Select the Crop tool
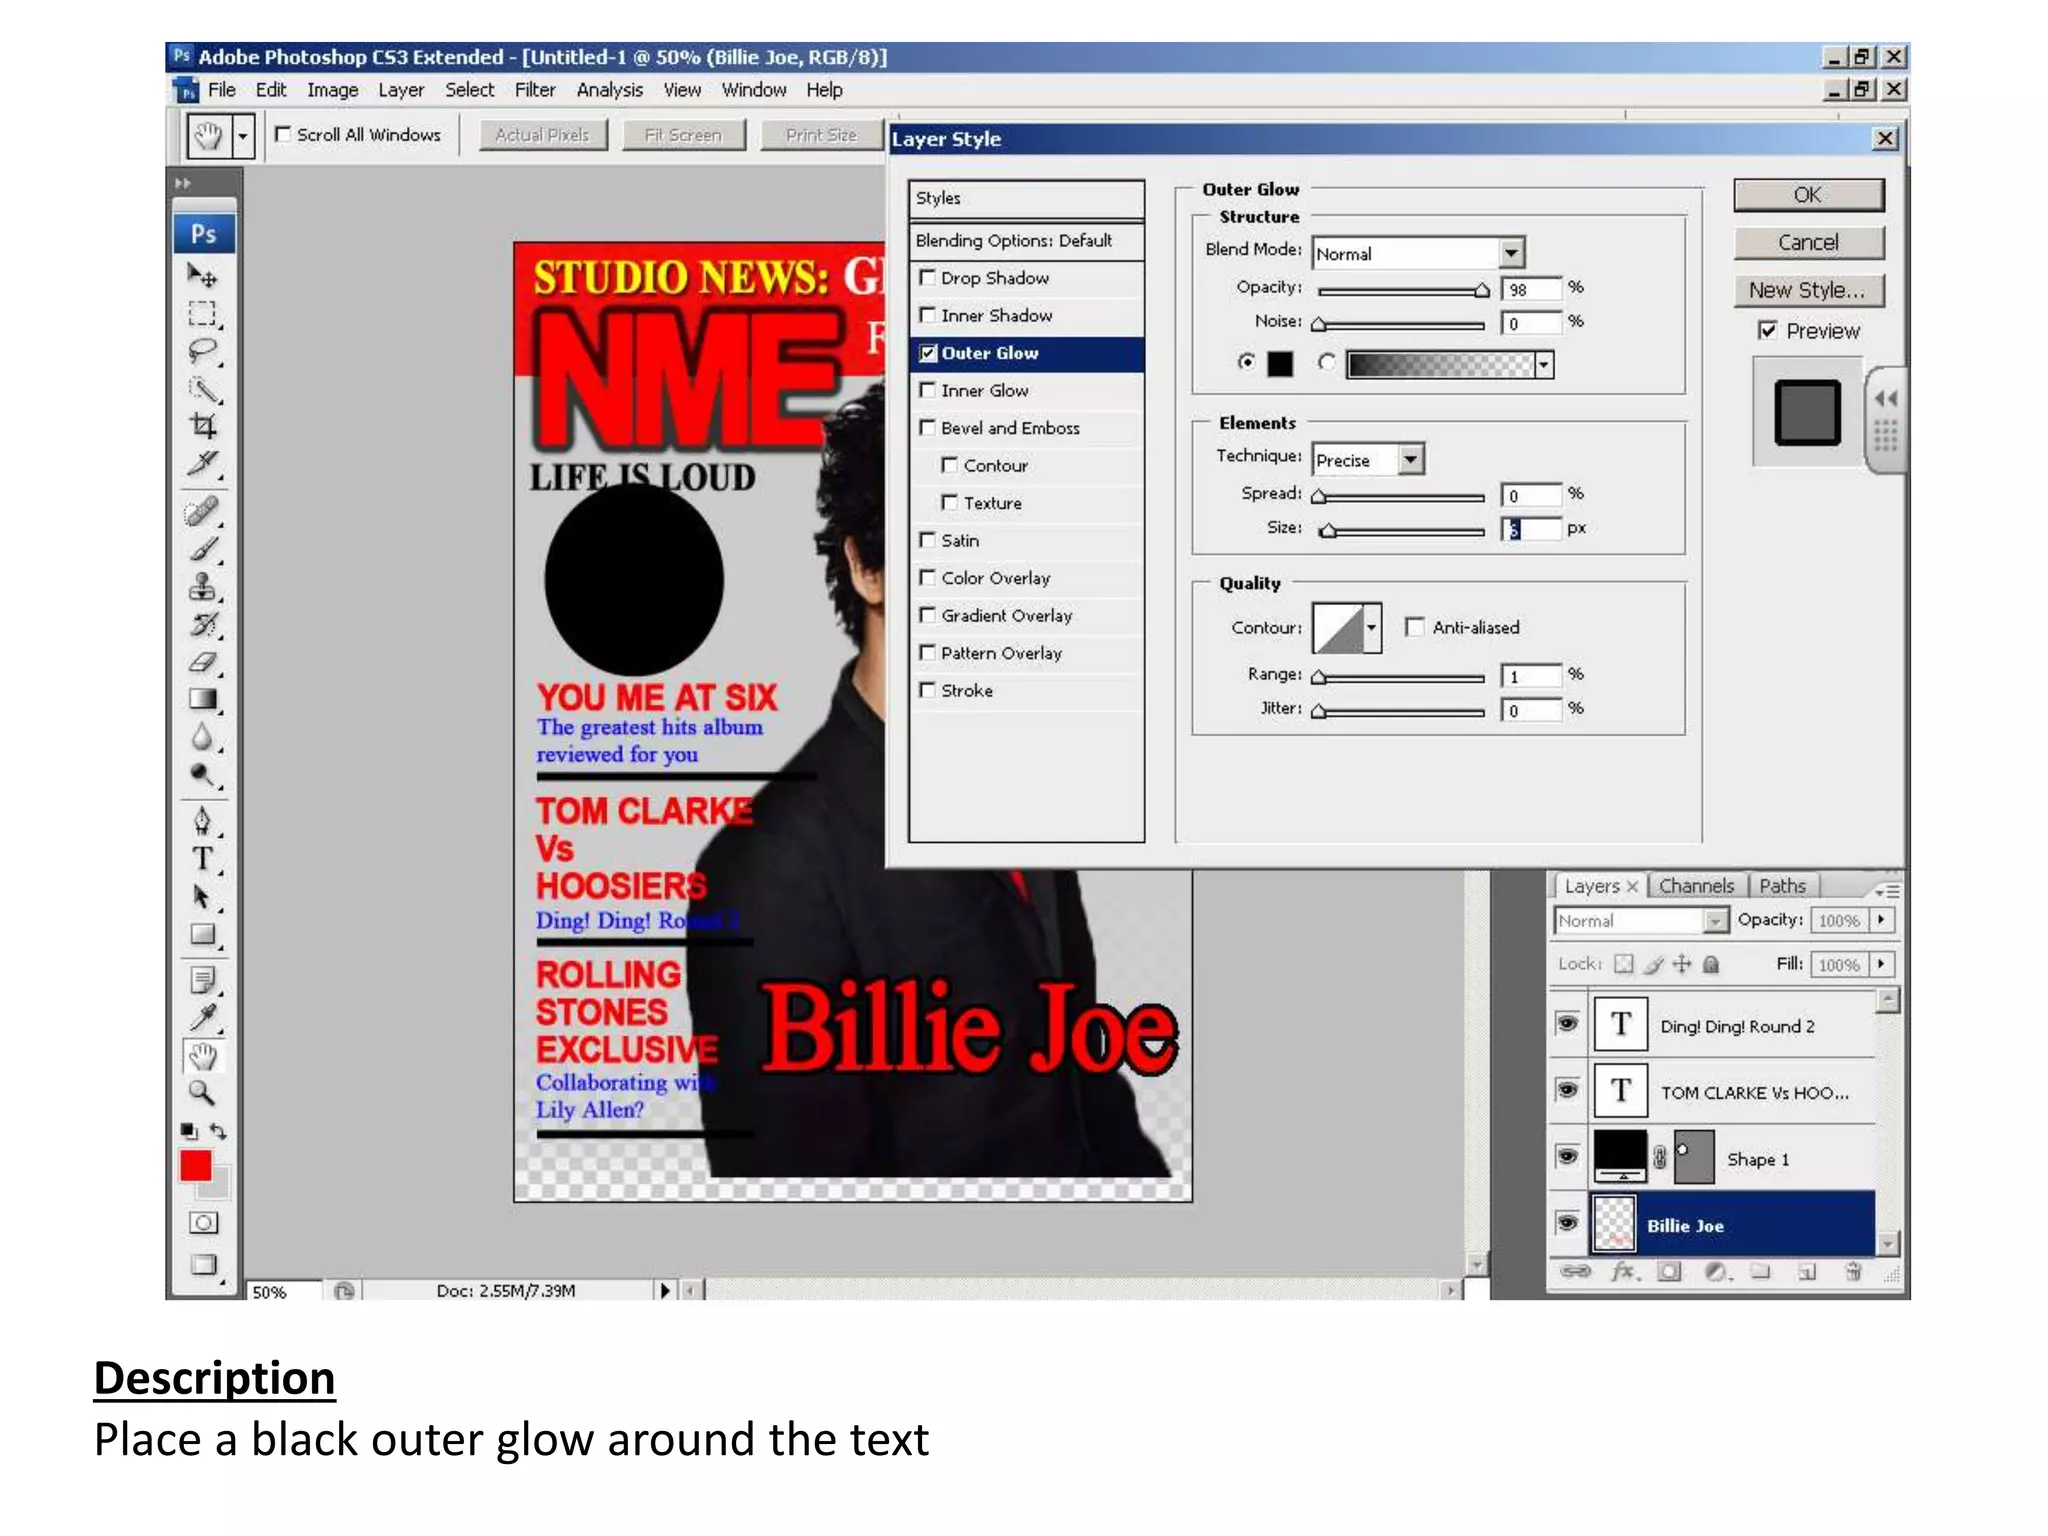The height and width of the screenshot is (1536, 2048). (203, 426)
